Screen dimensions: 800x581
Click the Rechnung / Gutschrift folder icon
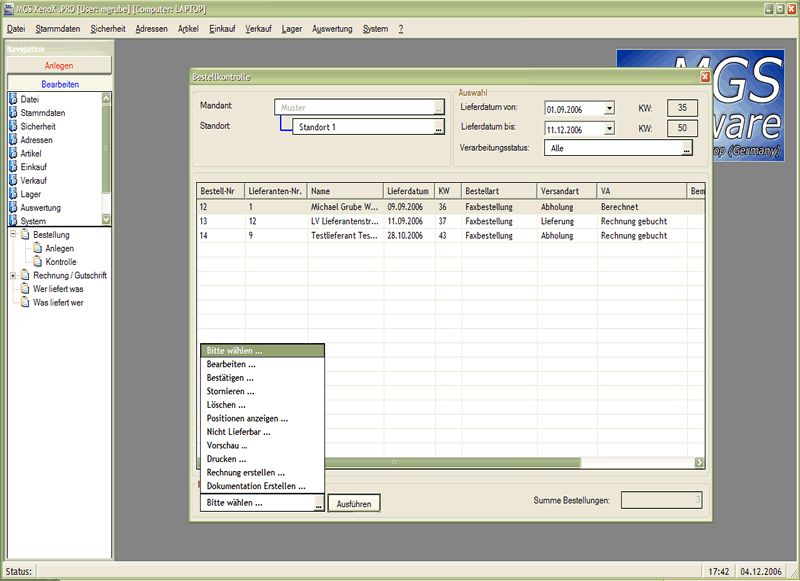tap(25, 275)
